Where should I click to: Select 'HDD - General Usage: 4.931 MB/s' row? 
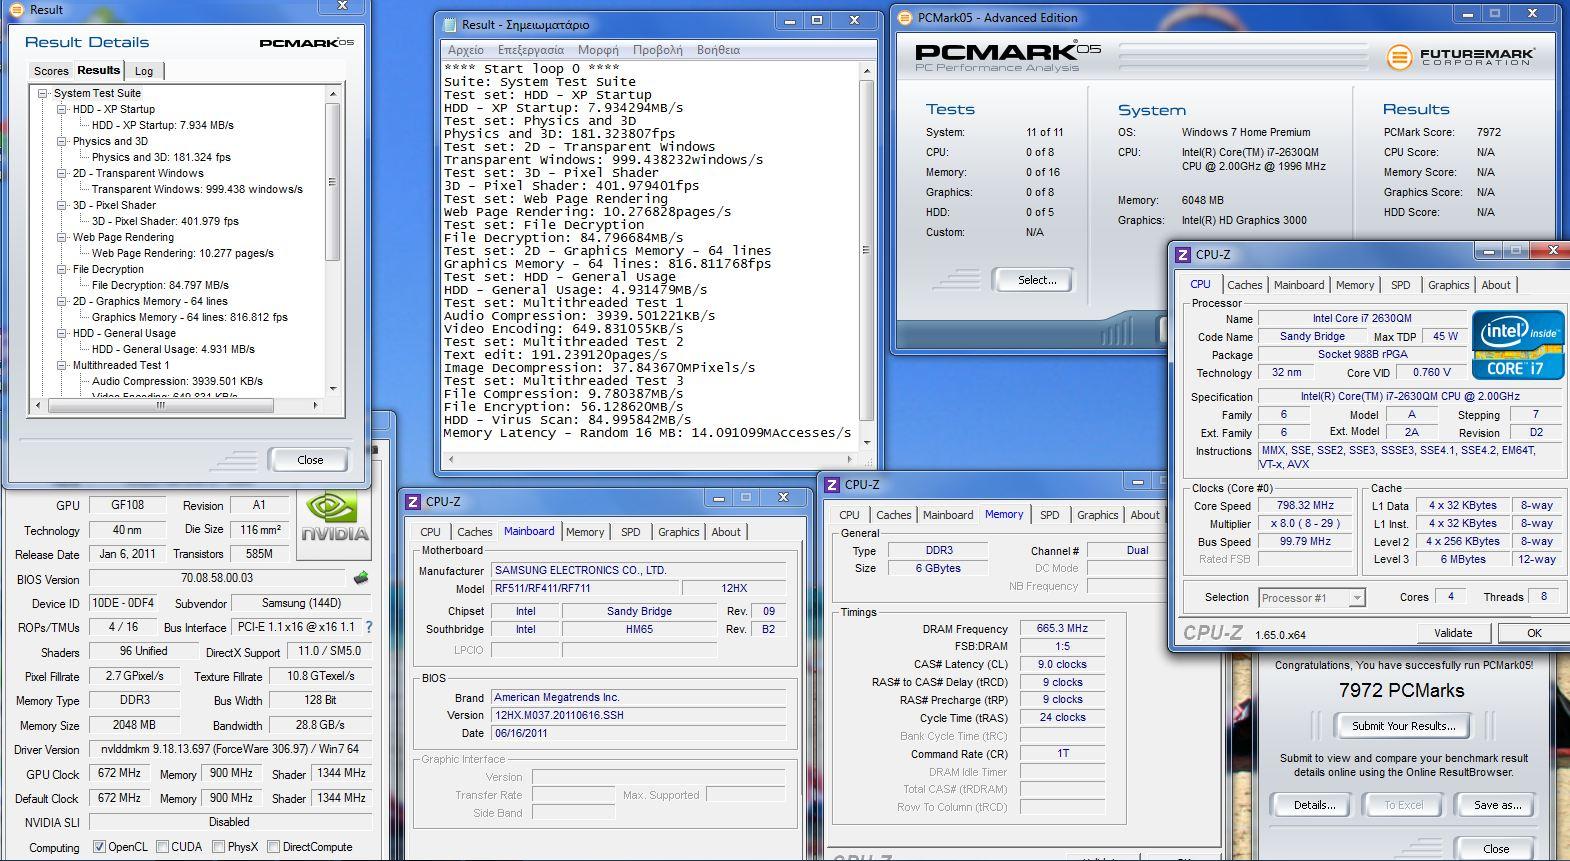pyautogui.click(x=173, y=349)
